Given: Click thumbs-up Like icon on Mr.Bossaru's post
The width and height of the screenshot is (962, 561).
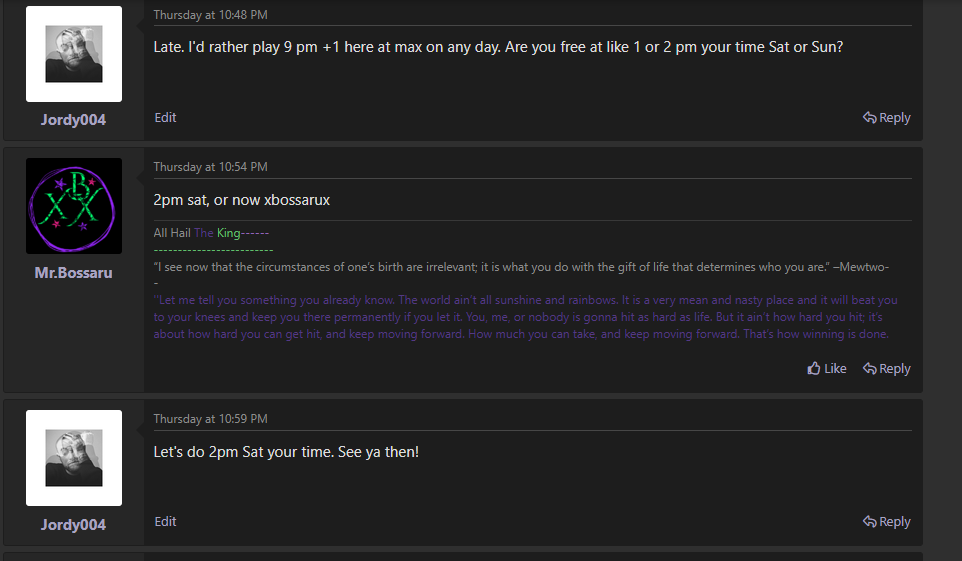Looking at the screenshot, I should point(814,369).
